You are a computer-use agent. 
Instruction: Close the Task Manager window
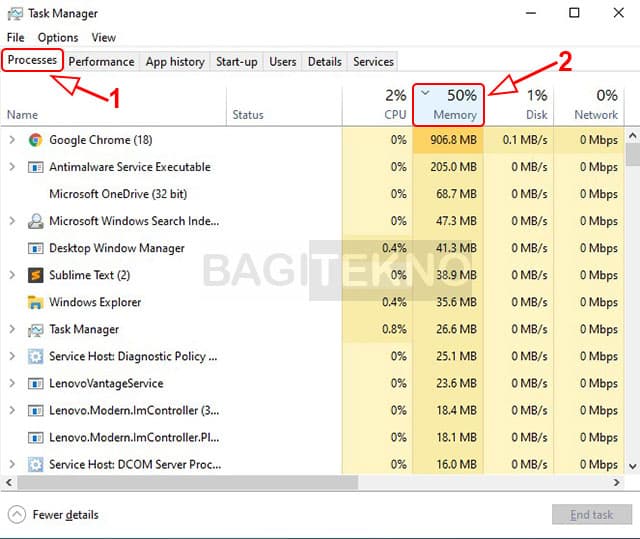(x=619, y=13)
